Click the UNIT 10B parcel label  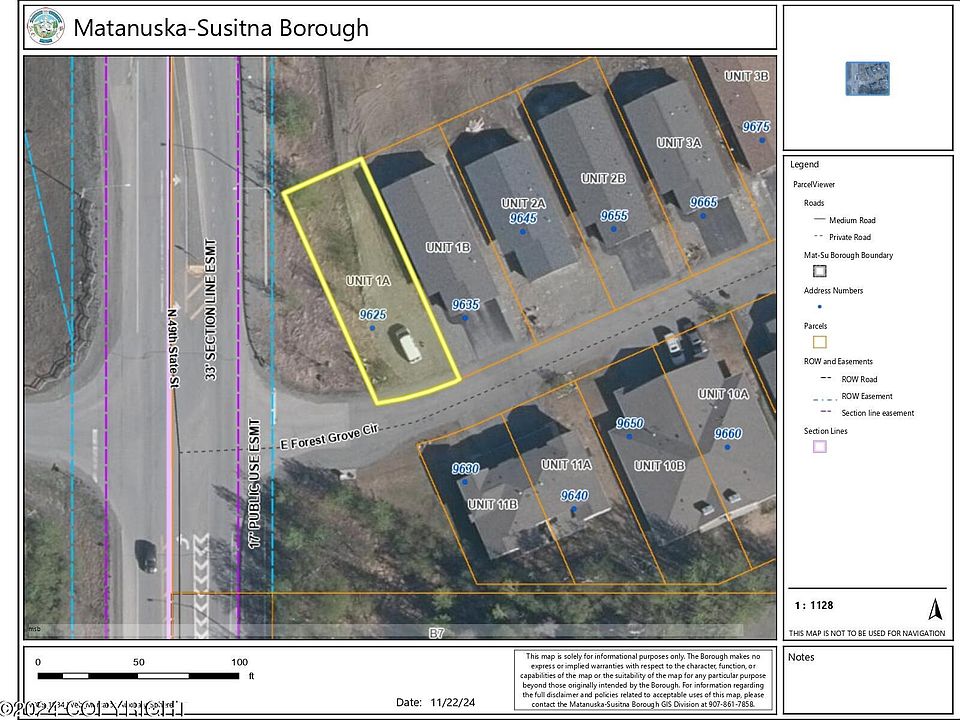pos(659,466)
